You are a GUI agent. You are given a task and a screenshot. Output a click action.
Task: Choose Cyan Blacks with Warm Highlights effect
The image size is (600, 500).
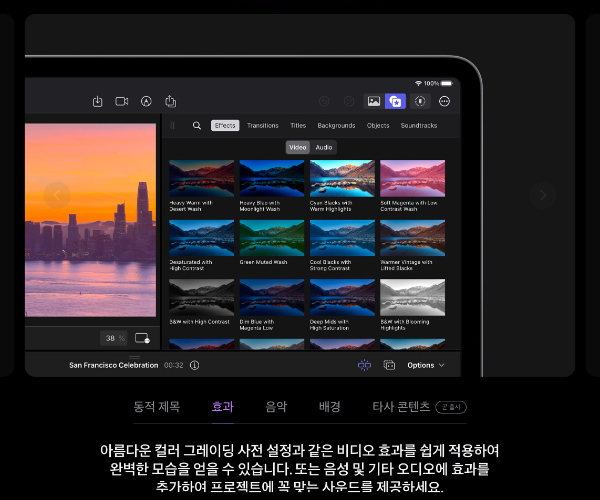pyautogui.click(x=342, y=186)
